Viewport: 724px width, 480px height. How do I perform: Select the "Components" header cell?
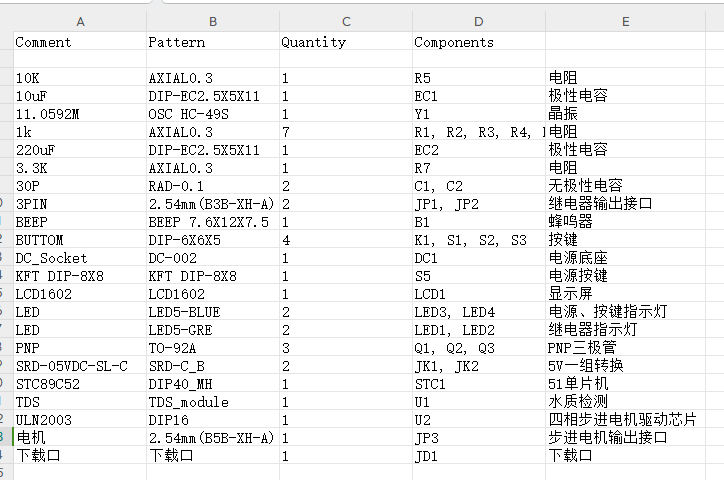tap(454, 42)
